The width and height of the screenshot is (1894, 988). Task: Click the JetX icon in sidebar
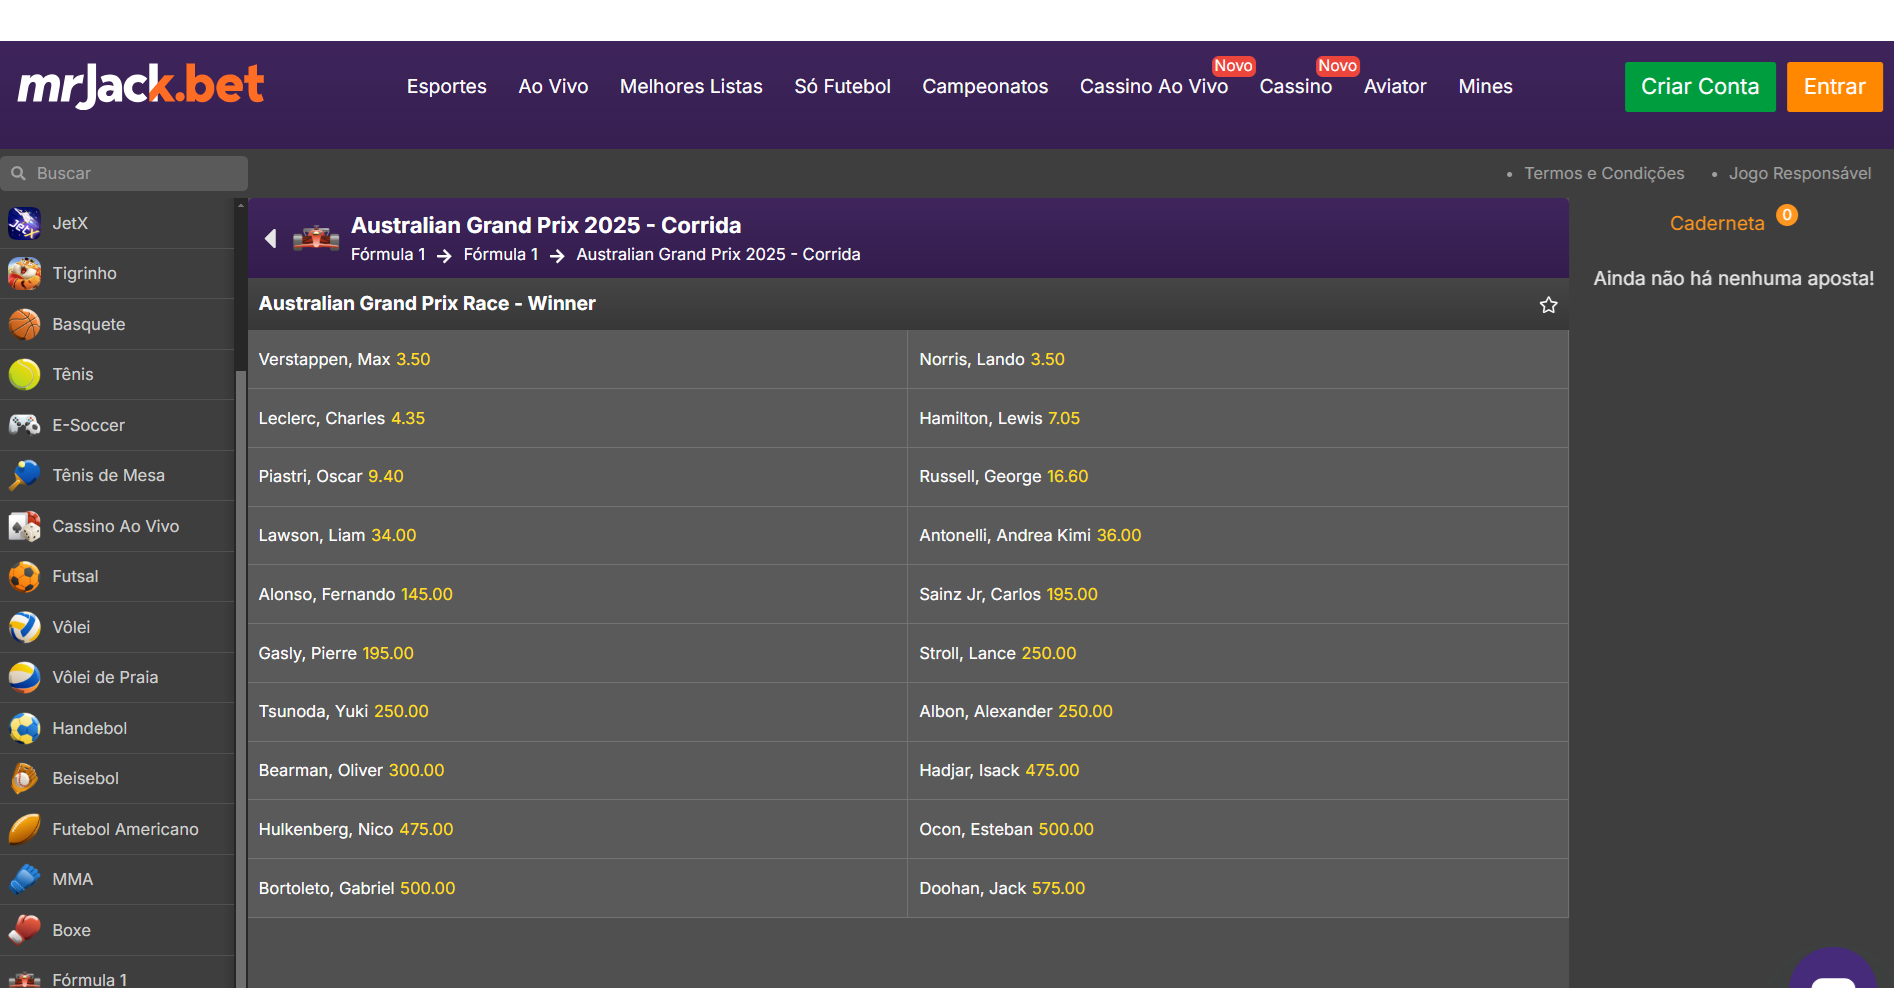coord(24,223)
